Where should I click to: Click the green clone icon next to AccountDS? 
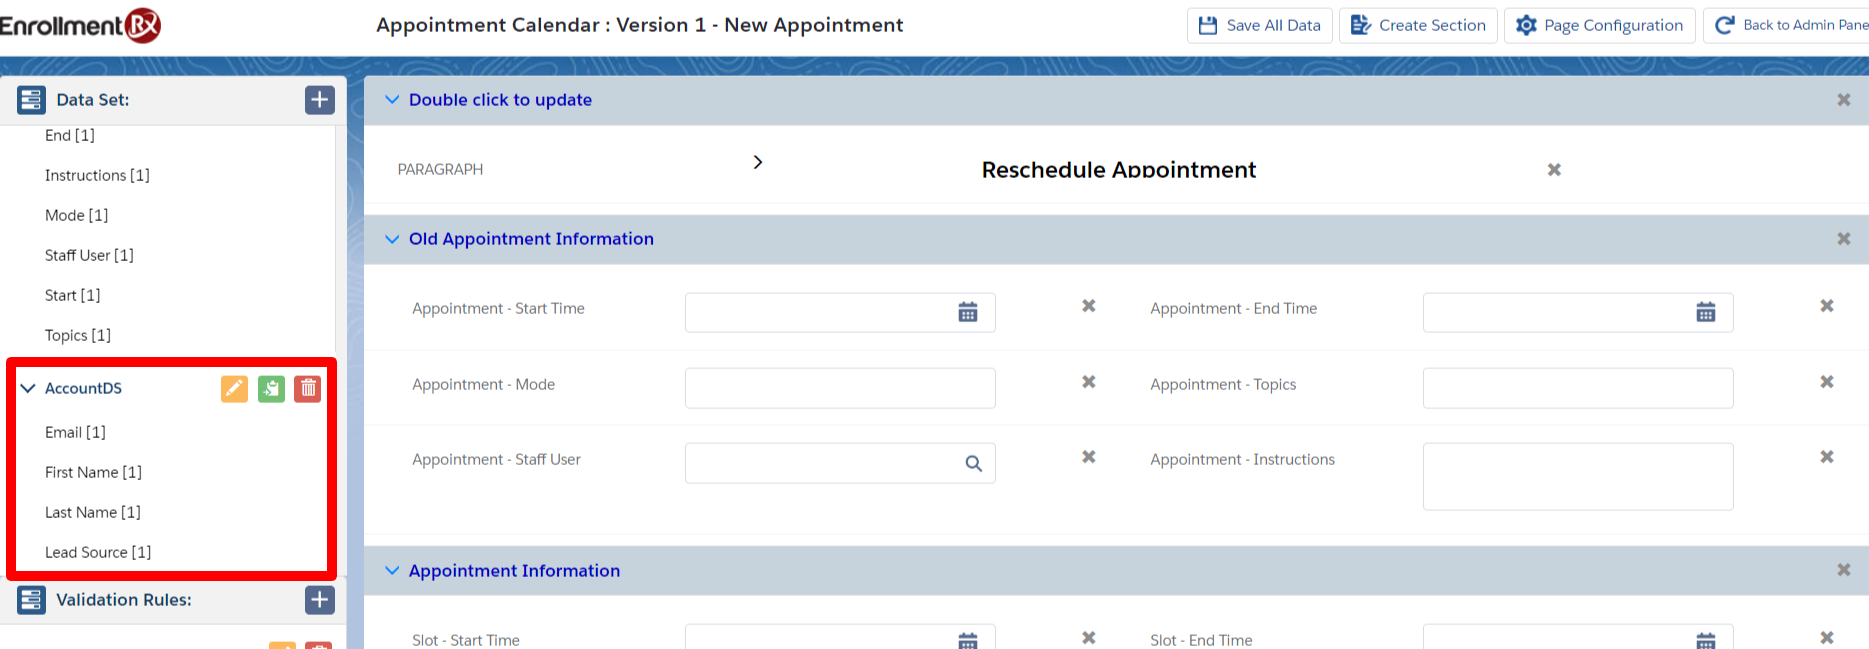(271, 388)
